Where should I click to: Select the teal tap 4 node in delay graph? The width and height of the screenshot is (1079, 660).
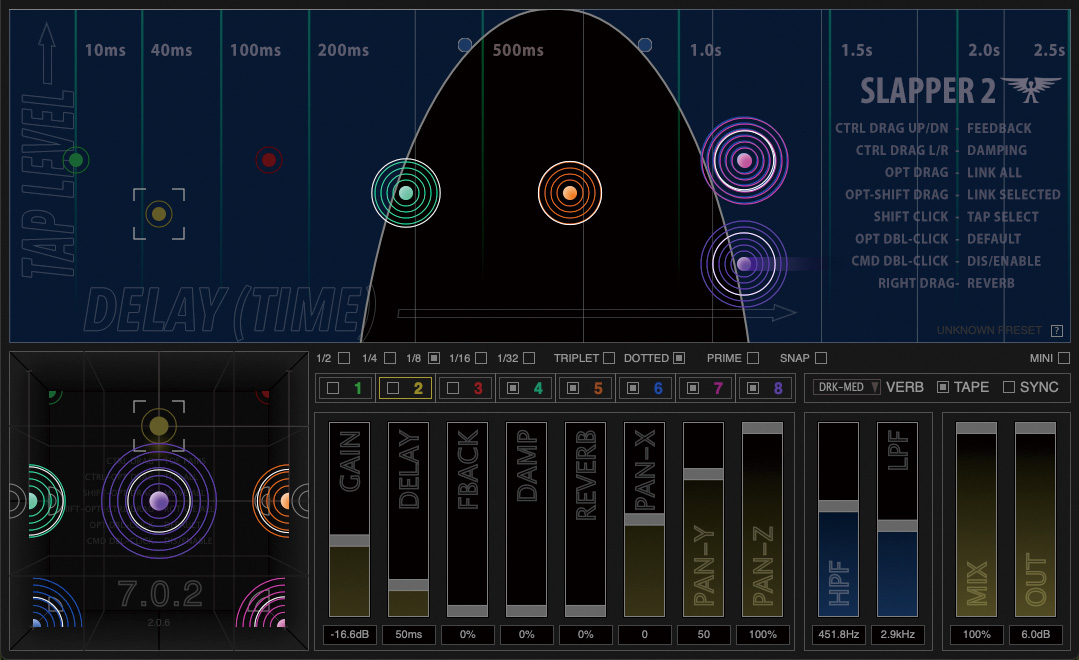(x=406, y=193)
